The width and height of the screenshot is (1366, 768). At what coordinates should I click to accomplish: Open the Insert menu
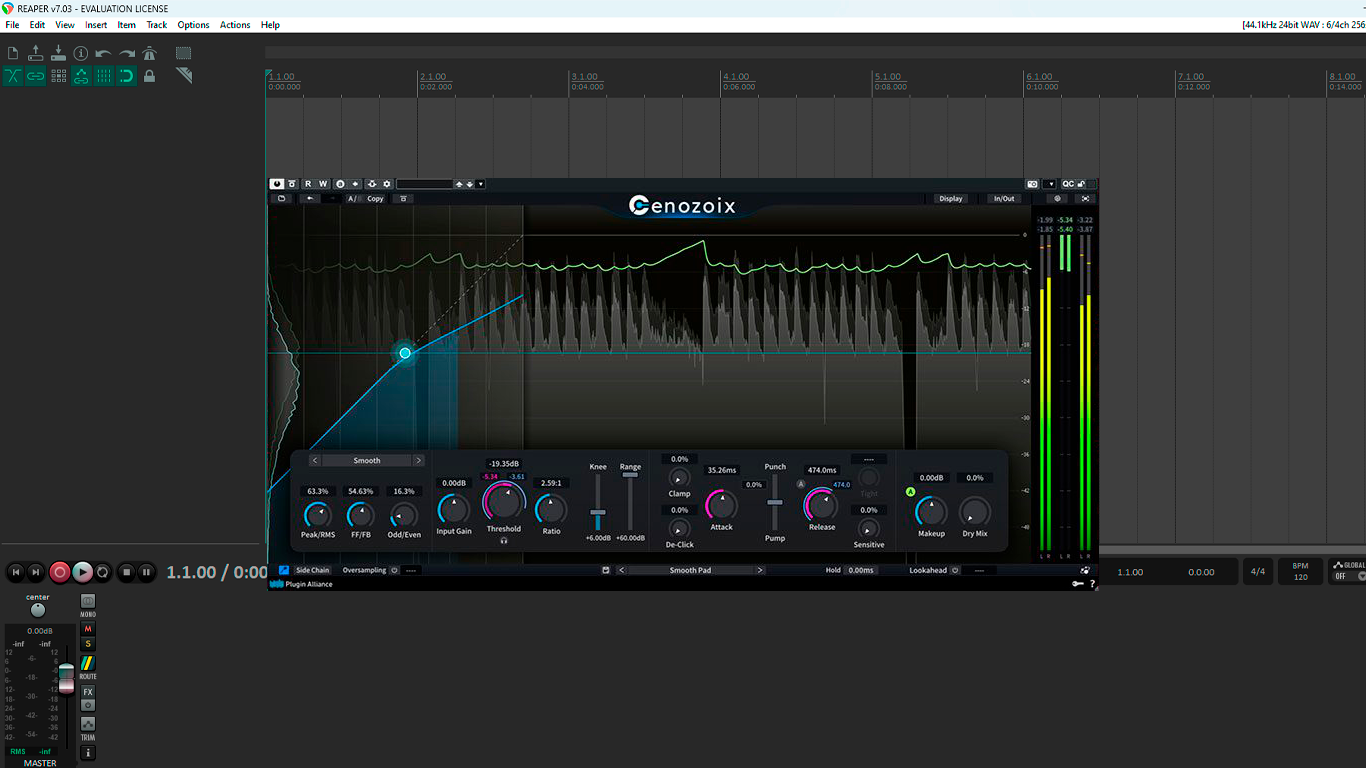coord(96,25)
